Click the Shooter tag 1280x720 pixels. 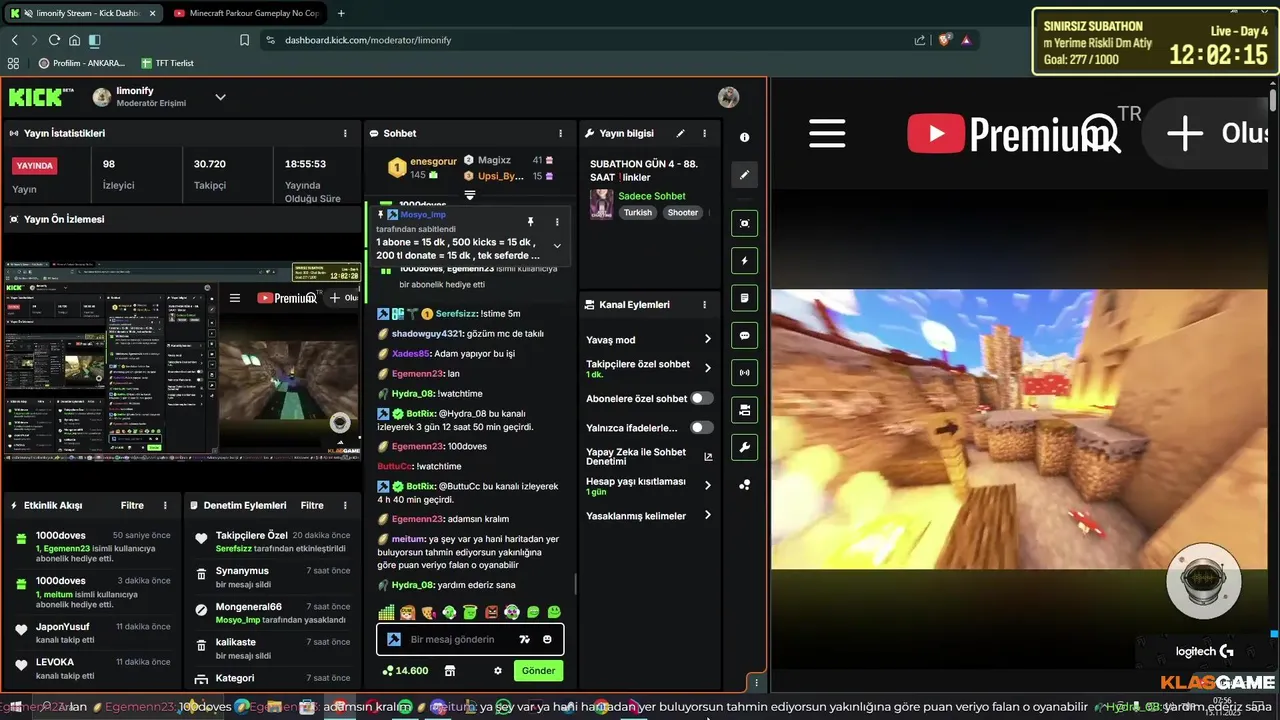click(x=683, y=212)
